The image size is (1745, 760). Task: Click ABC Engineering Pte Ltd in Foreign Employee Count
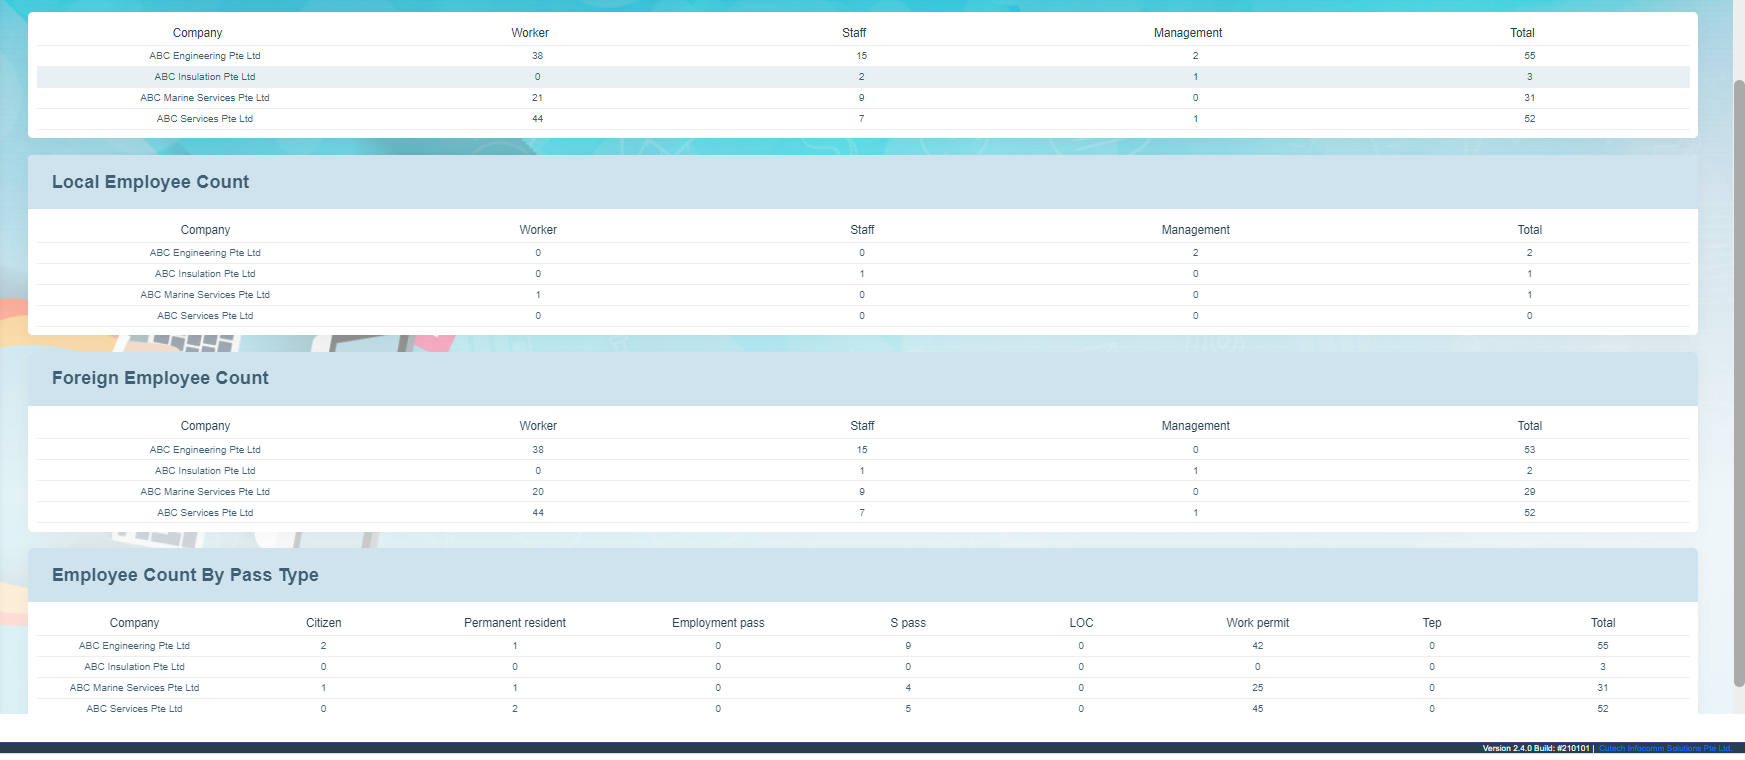(205, 450)
